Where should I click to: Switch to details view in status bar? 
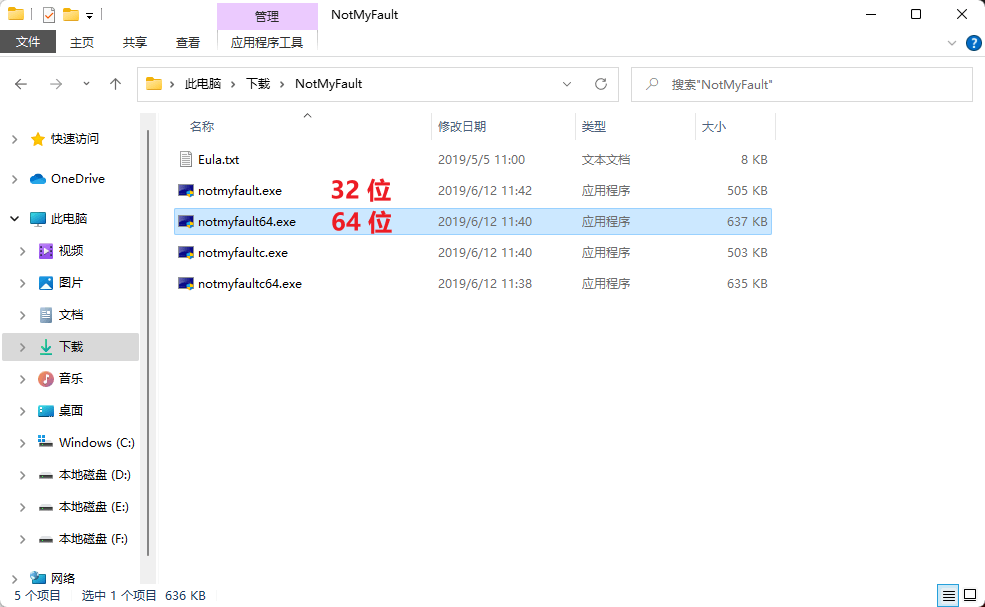[x=947, y=595]
